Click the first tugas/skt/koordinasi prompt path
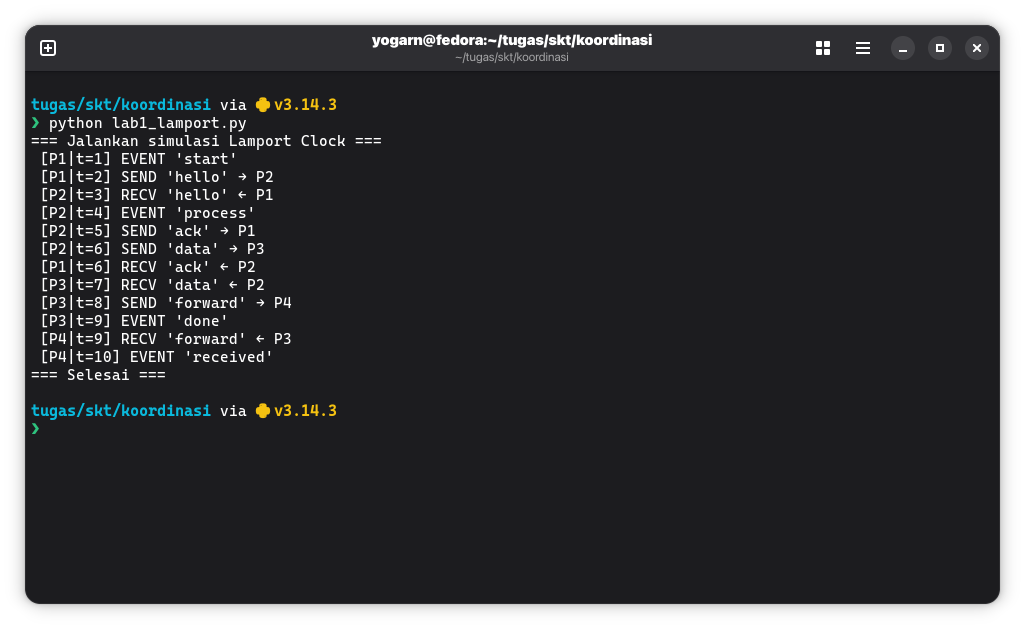This screenshot has width=1025, height=629. tap(121, 105)
